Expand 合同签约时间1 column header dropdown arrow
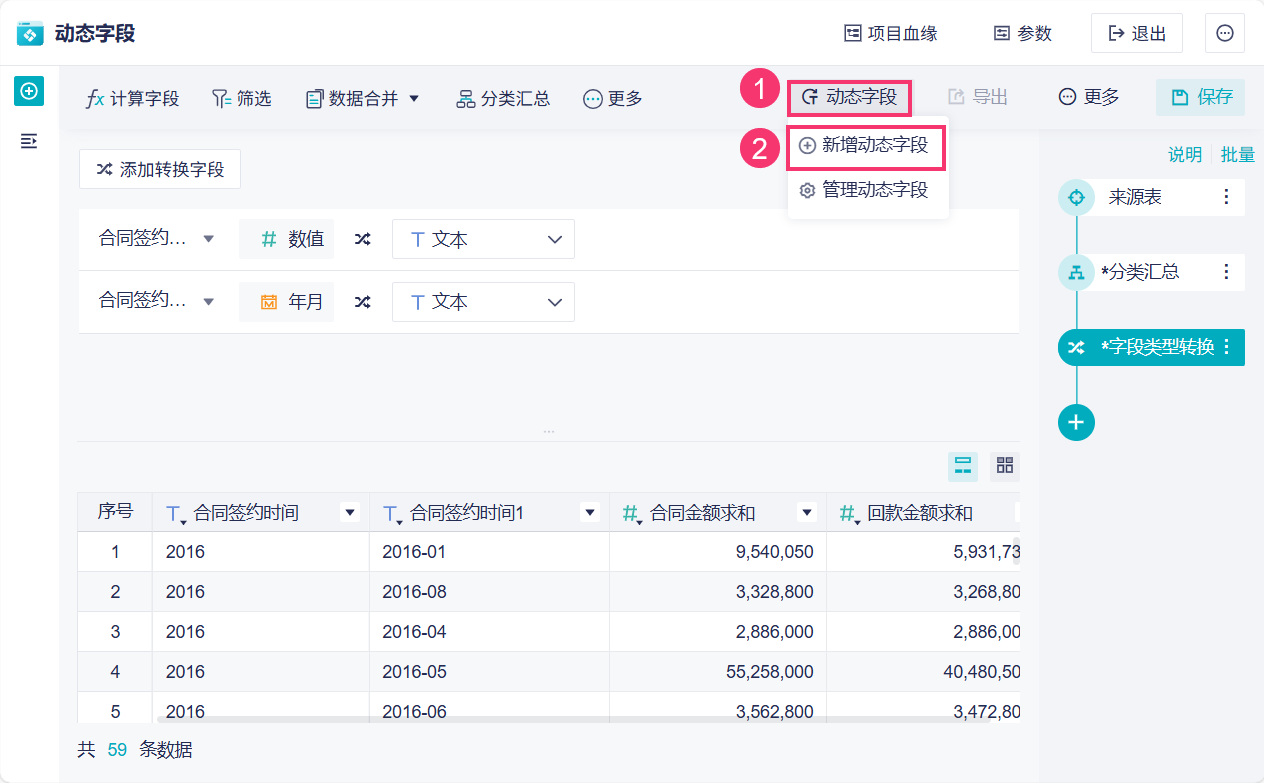 pyautogui.click(x=591, y=512)
